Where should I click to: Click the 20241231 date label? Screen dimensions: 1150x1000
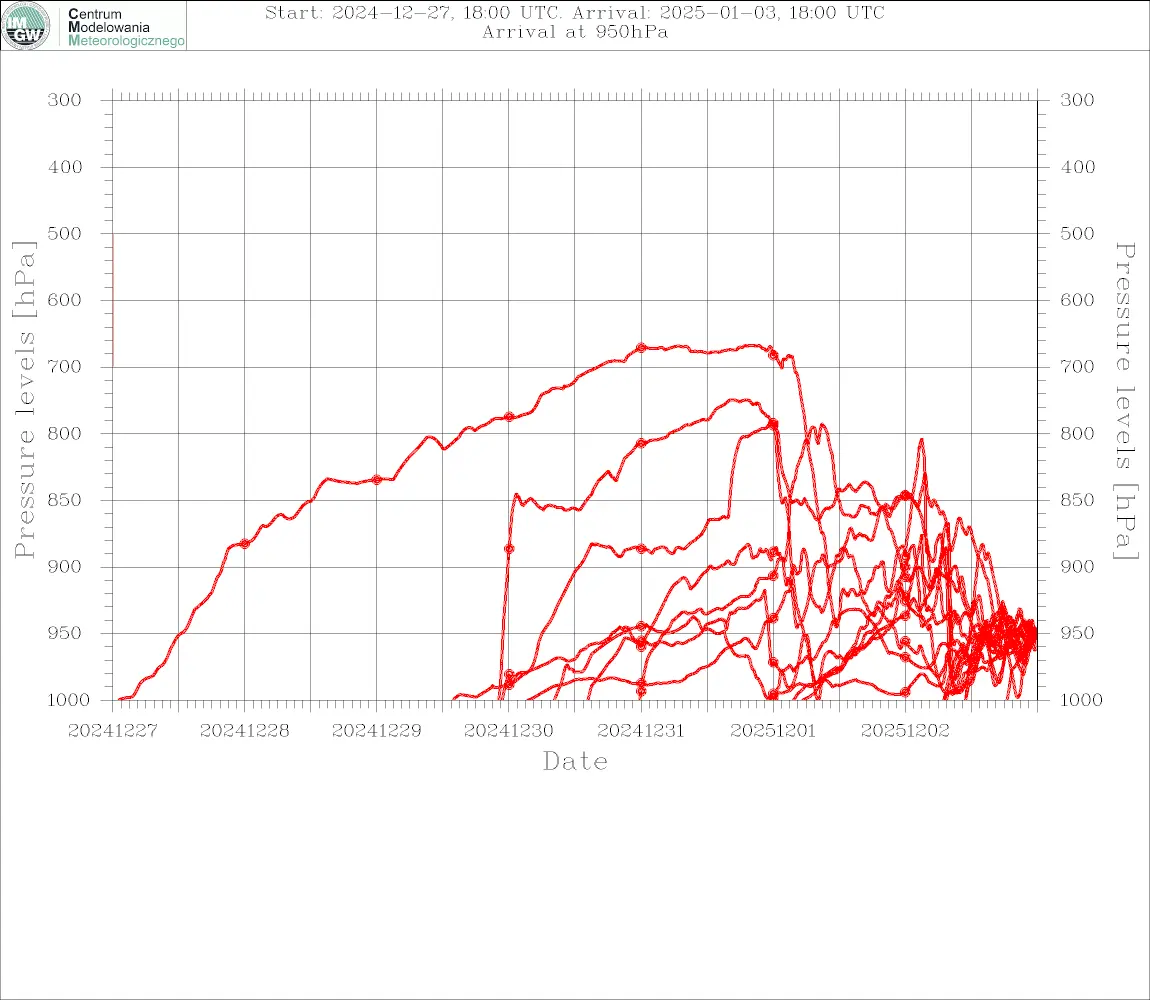[x=640, y=731]
